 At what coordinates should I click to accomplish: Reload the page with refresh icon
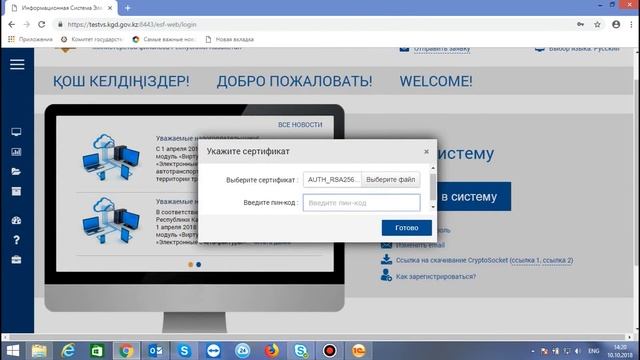(x=42, y=24)
